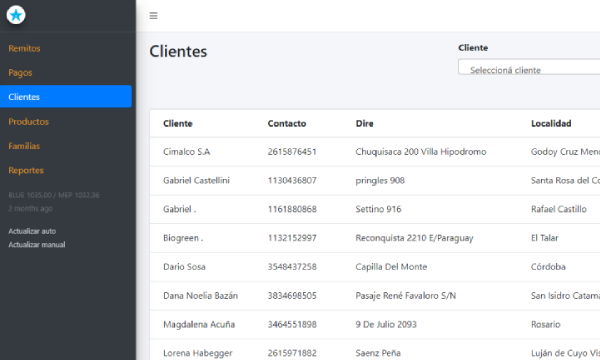600x360 pixels.
Task: Click address Capilla Del Monte
Action: pos(391,267)
